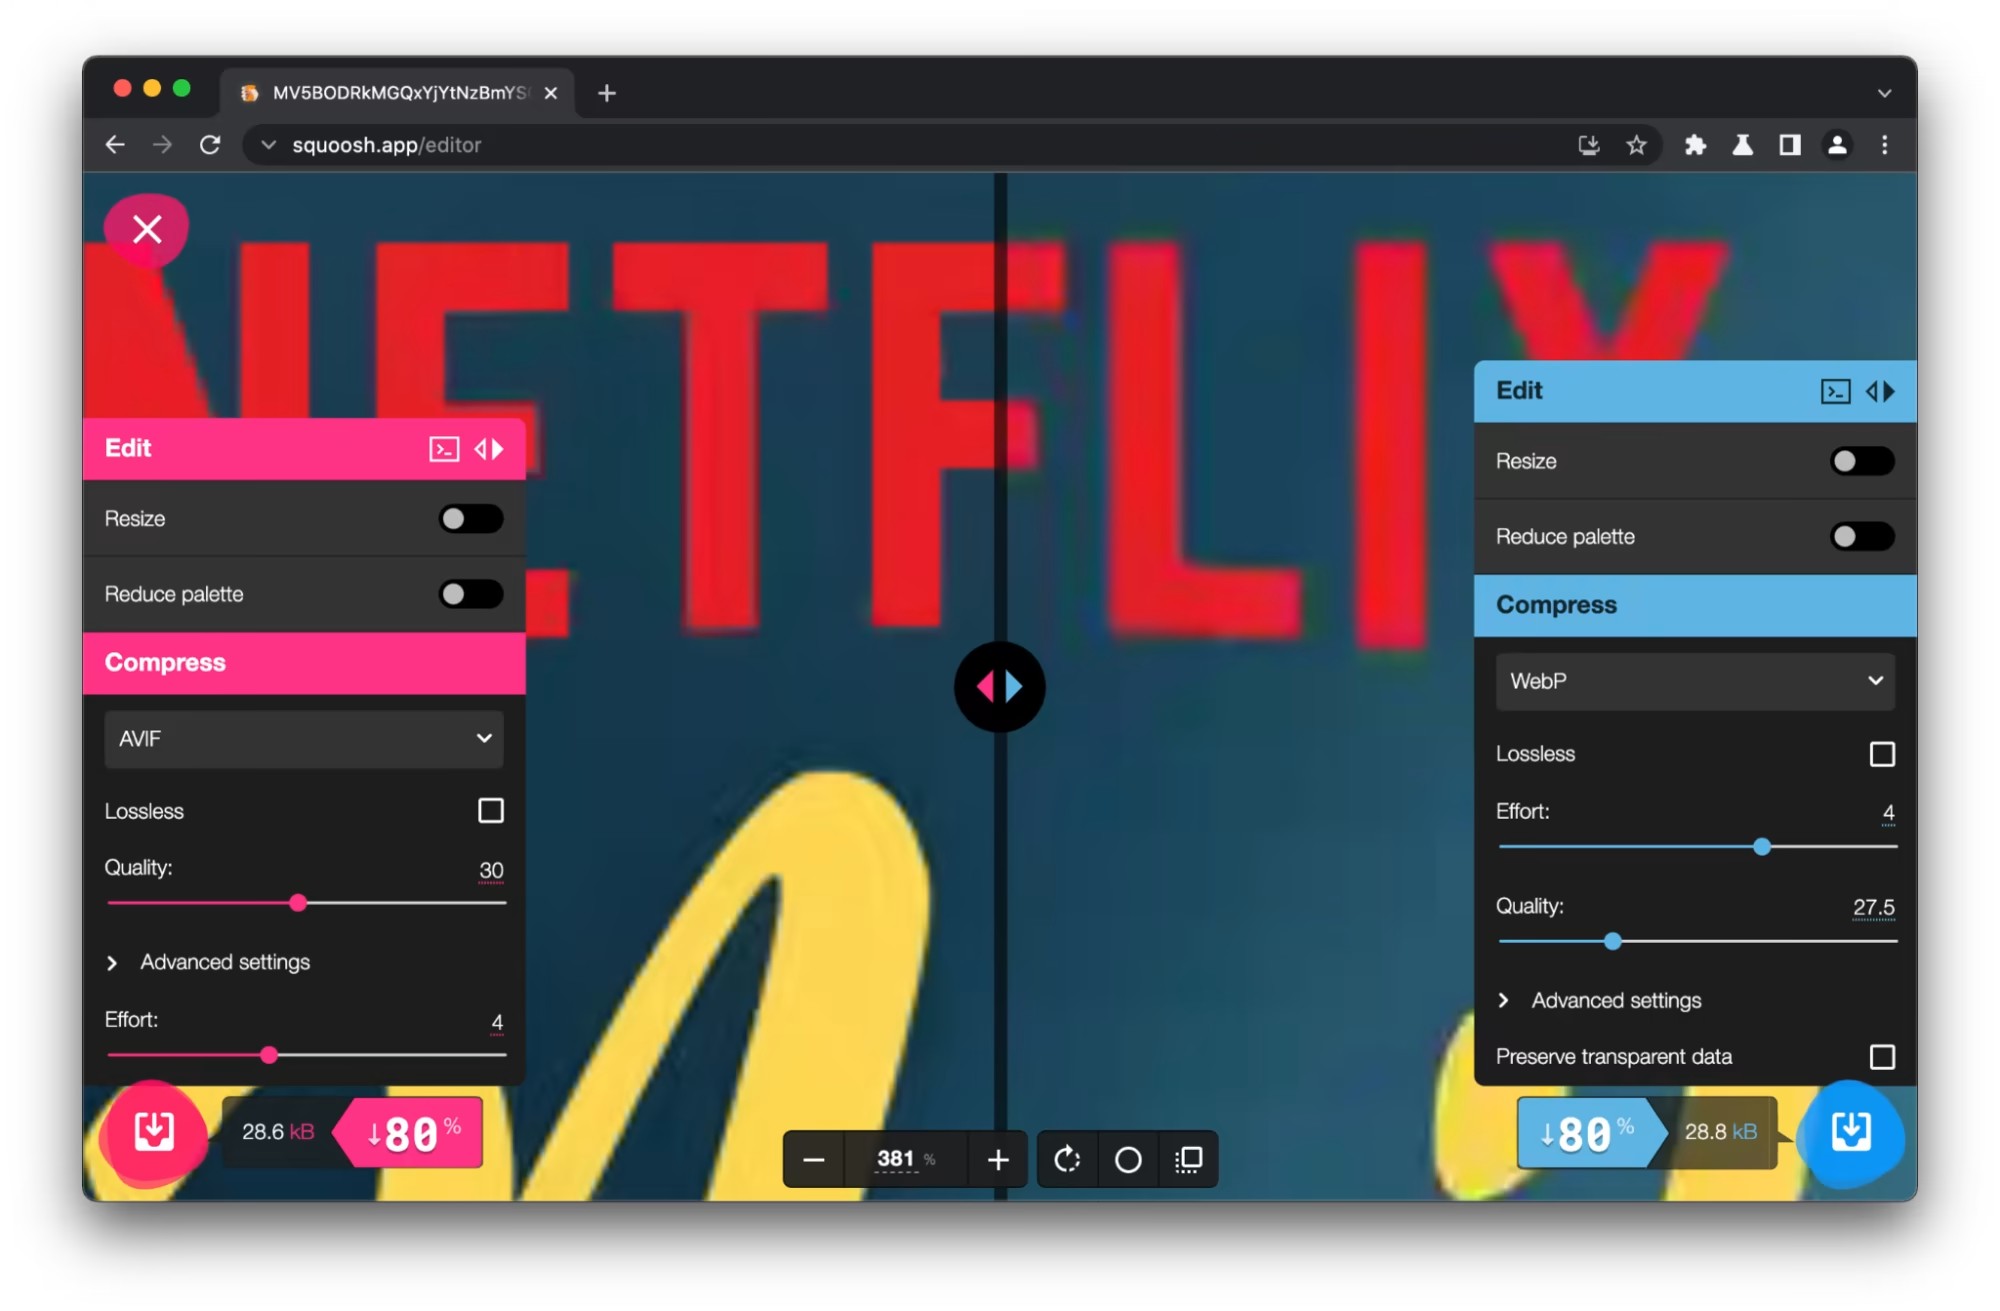The width and height of the screenshot is (2000, 1311).
Task: Open the AVIF format dropdown
Action: 304,739
